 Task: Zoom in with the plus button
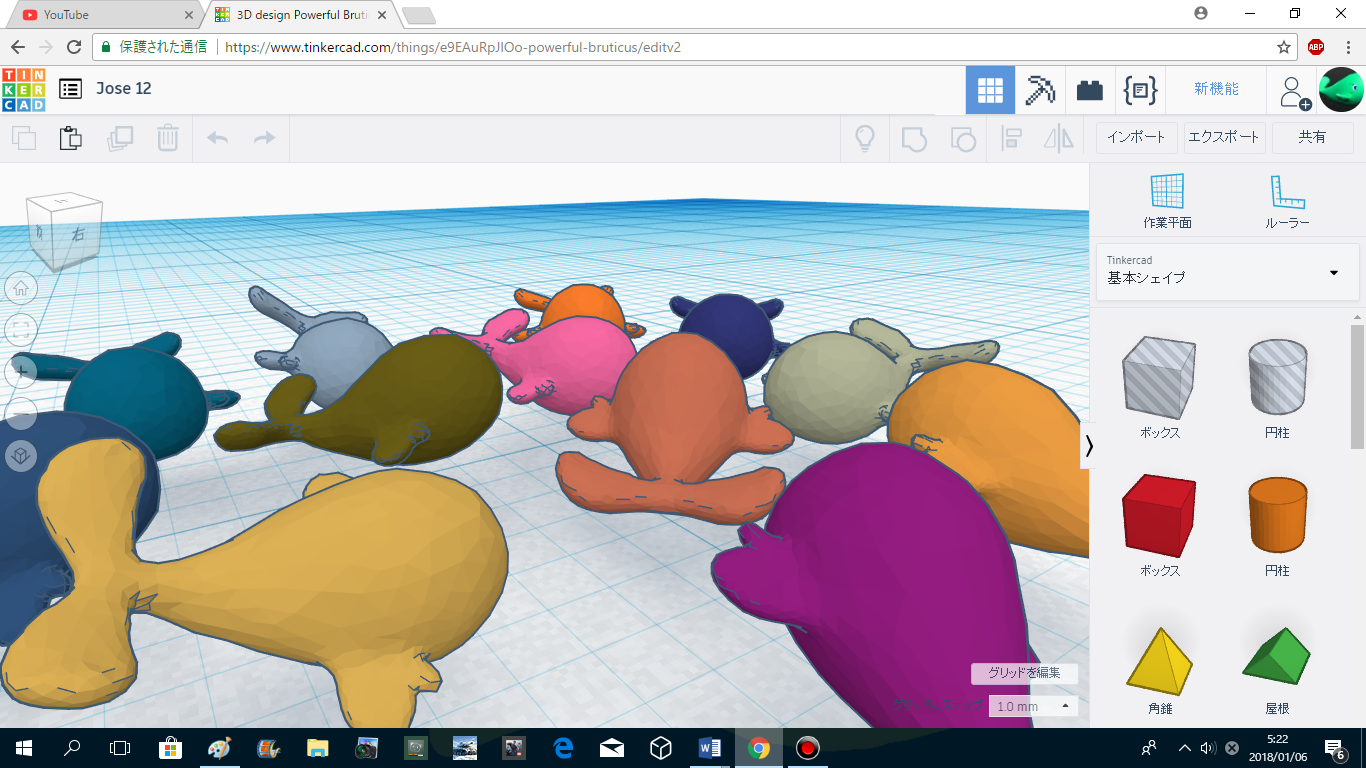coord(21,371)
